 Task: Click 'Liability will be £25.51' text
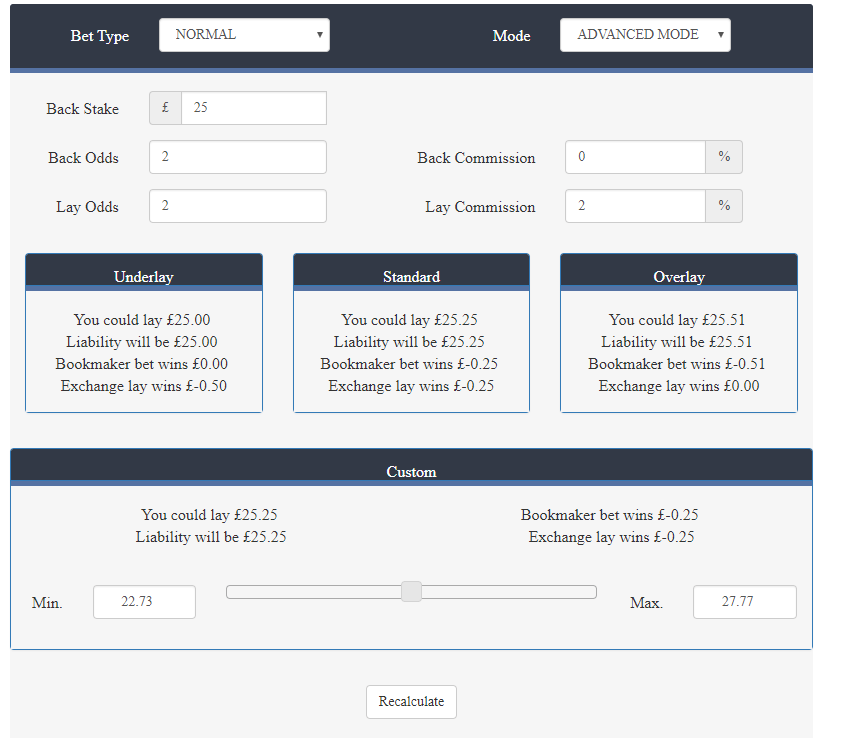pos(676,342)
